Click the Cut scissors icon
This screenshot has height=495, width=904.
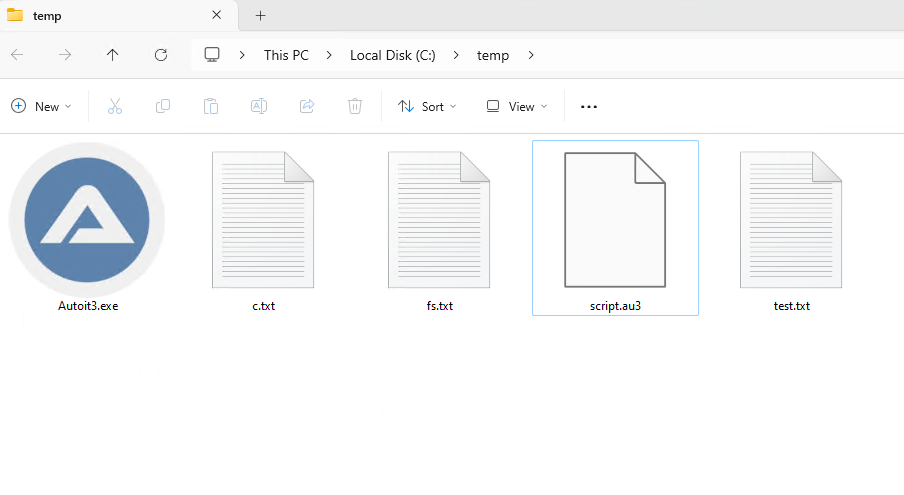tap(115, 106)
